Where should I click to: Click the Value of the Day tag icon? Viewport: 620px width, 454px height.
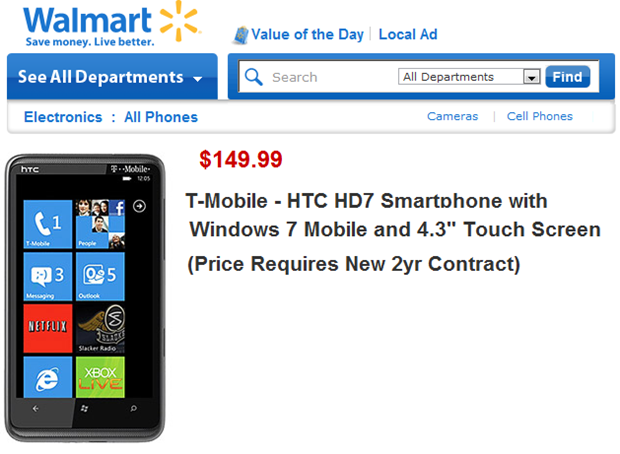click(x=240, y=35)
